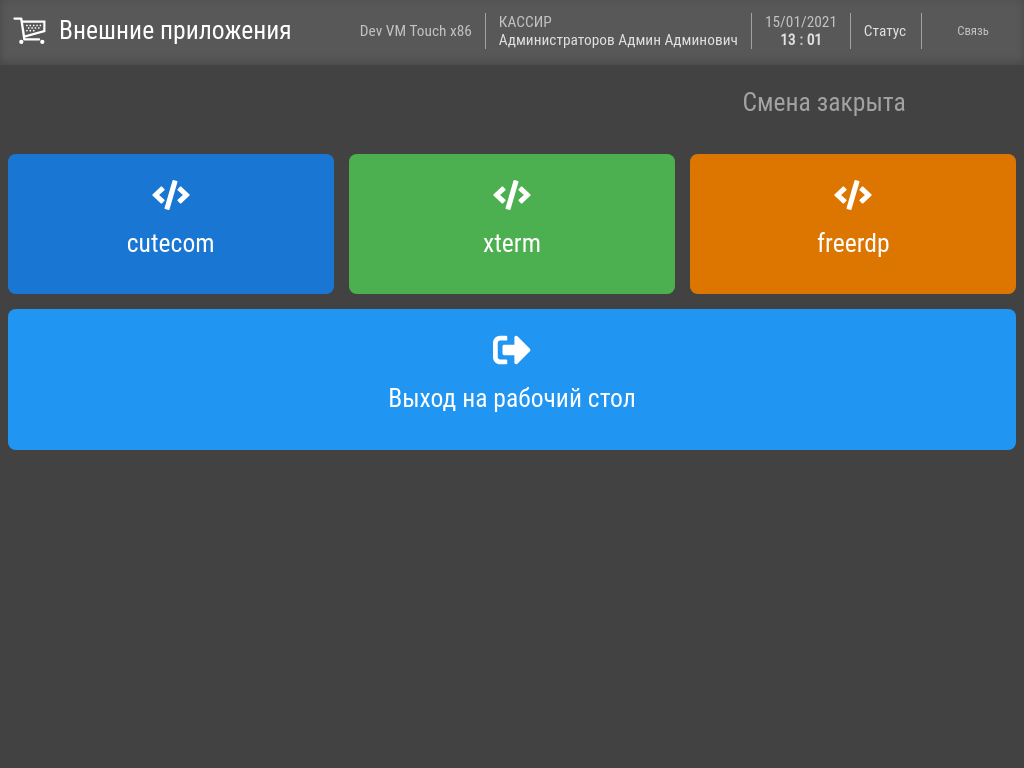Viewport: 1024px width, 768px height.
Task: Click the 'Внешние приложения' title
Action: [x=175, y=31]
